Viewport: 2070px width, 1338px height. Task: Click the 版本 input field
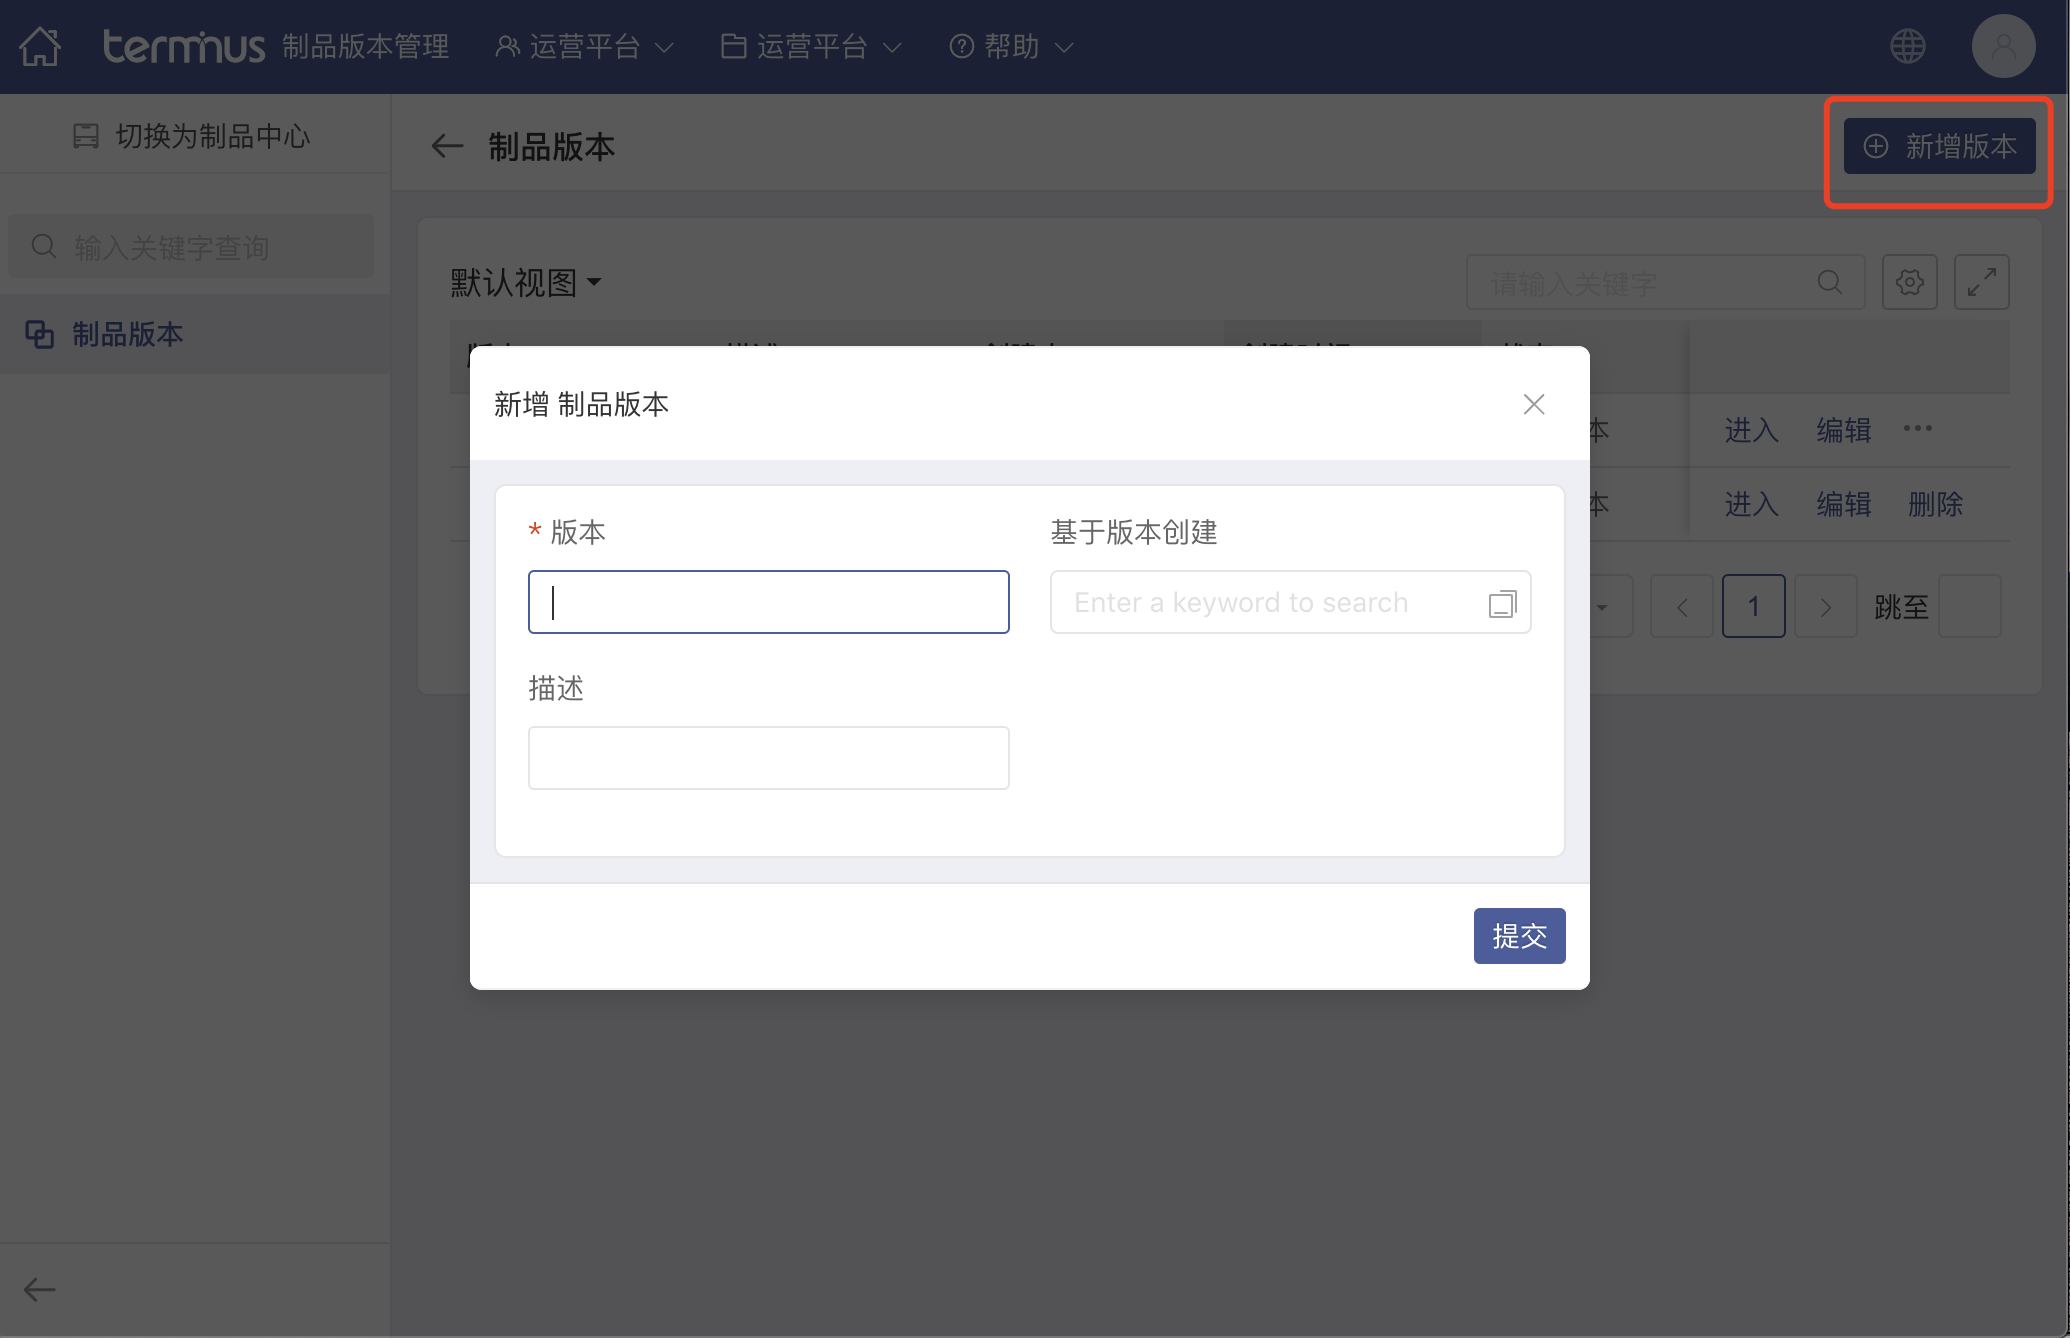[x=769, y=602]
